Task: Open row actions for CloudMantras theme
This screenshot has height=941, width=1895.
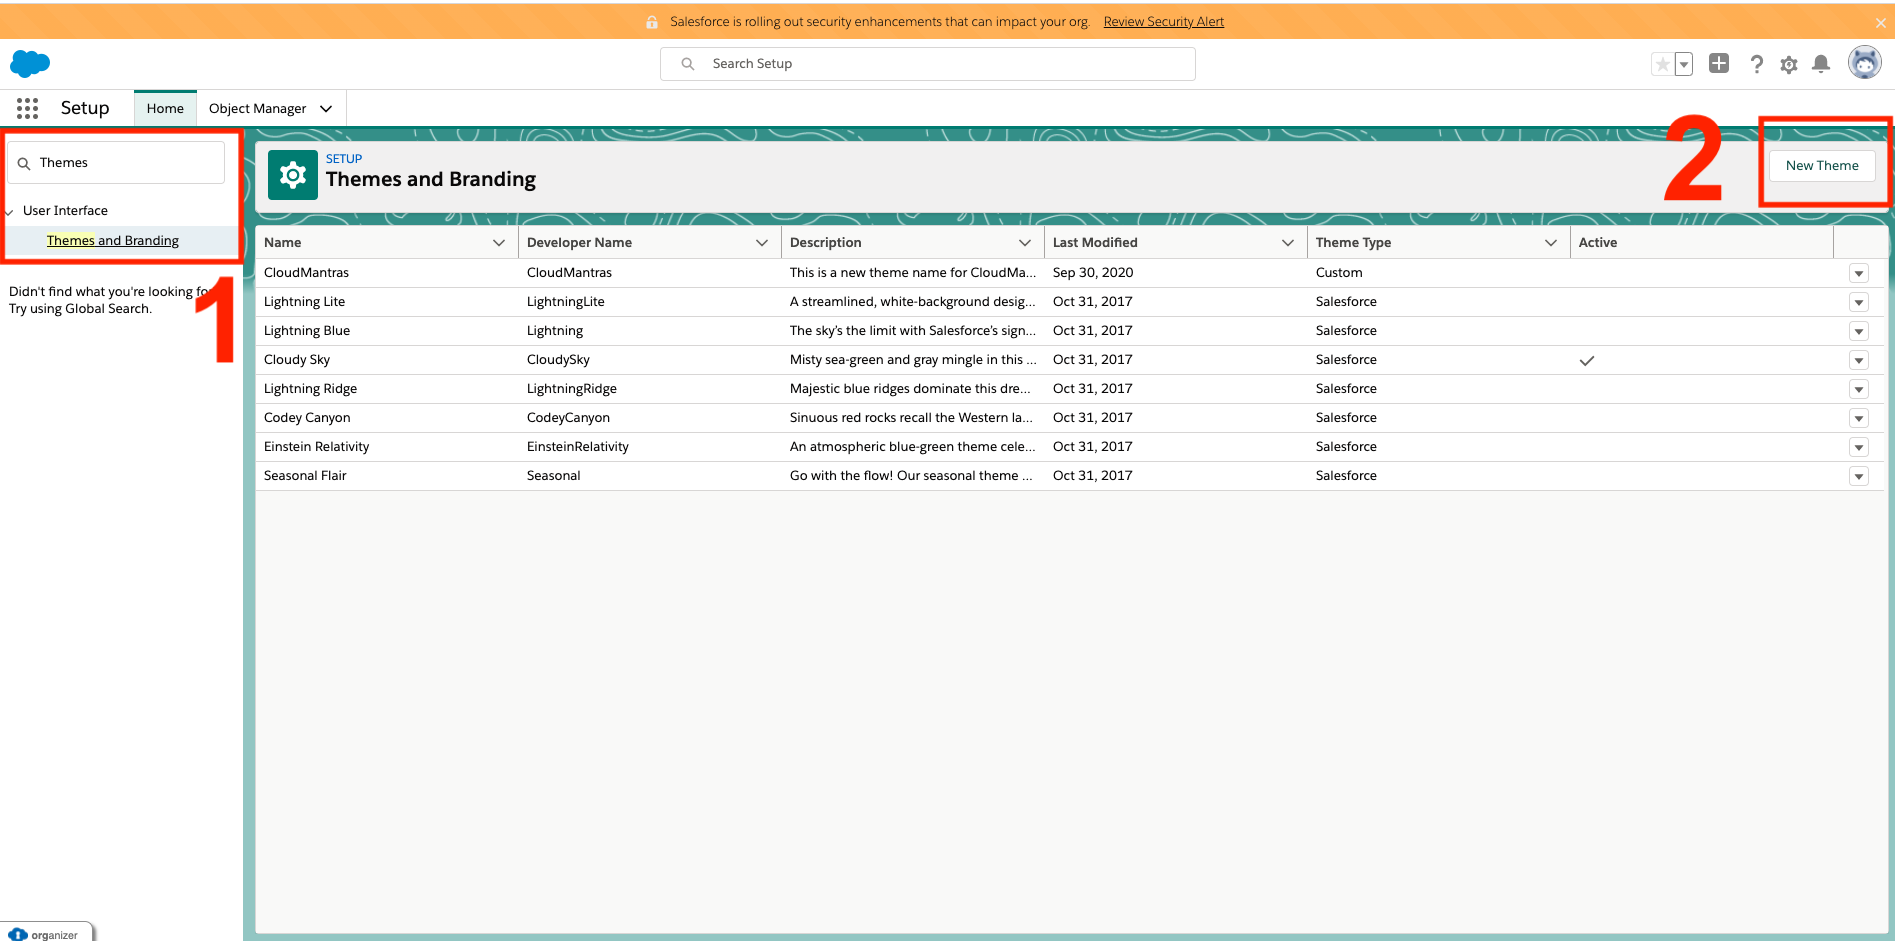Action: click(x=1859, y=272)
